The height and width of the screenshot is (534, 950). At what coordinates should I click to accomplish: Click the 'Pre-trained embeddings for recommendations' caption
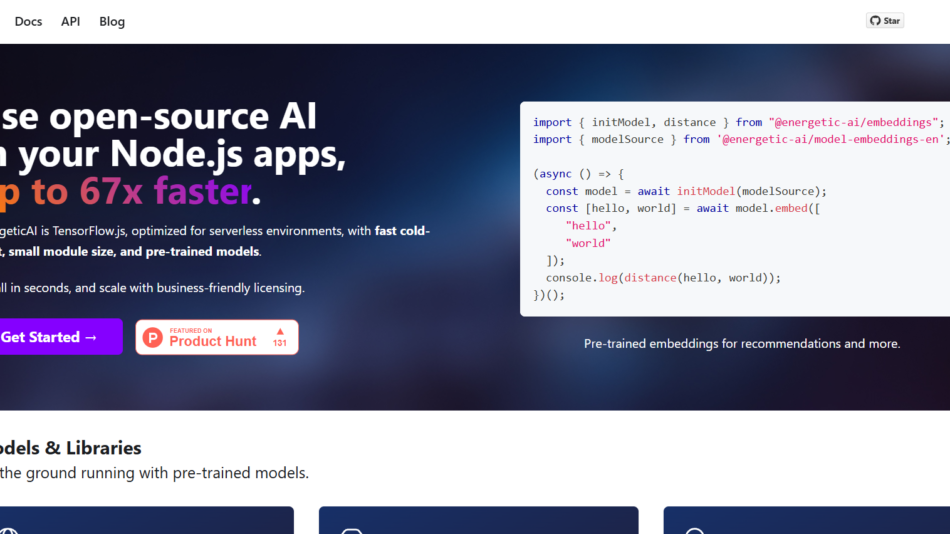[x=741, y=344]
